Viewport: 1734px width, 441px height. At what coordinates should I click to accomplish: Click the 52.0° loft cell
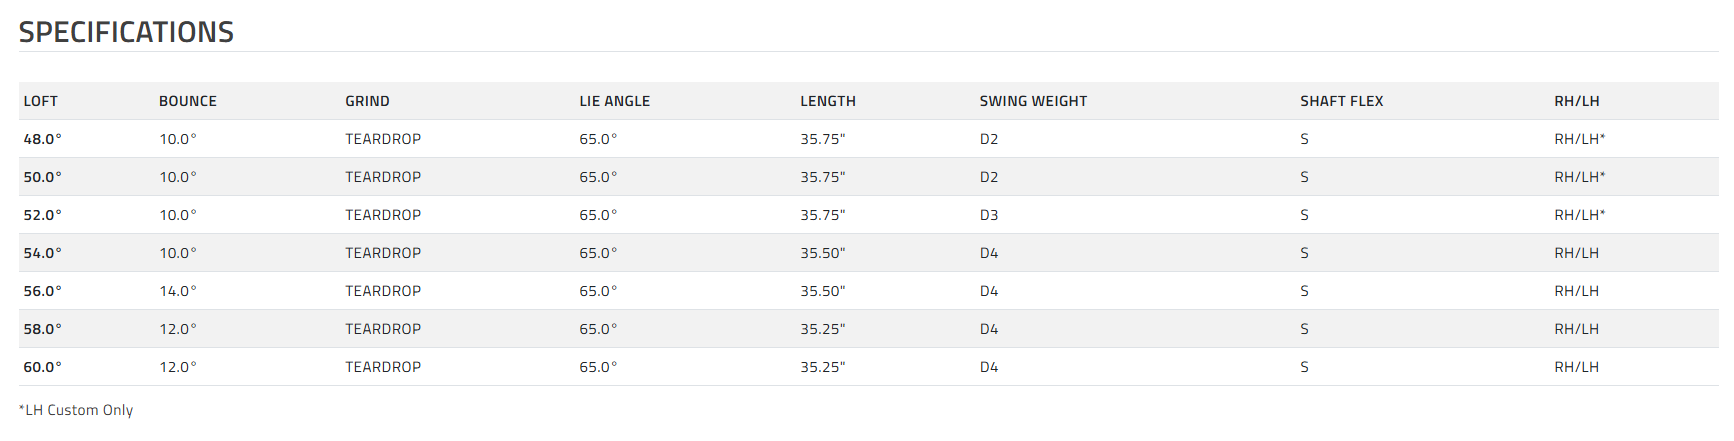click(43, 215)
